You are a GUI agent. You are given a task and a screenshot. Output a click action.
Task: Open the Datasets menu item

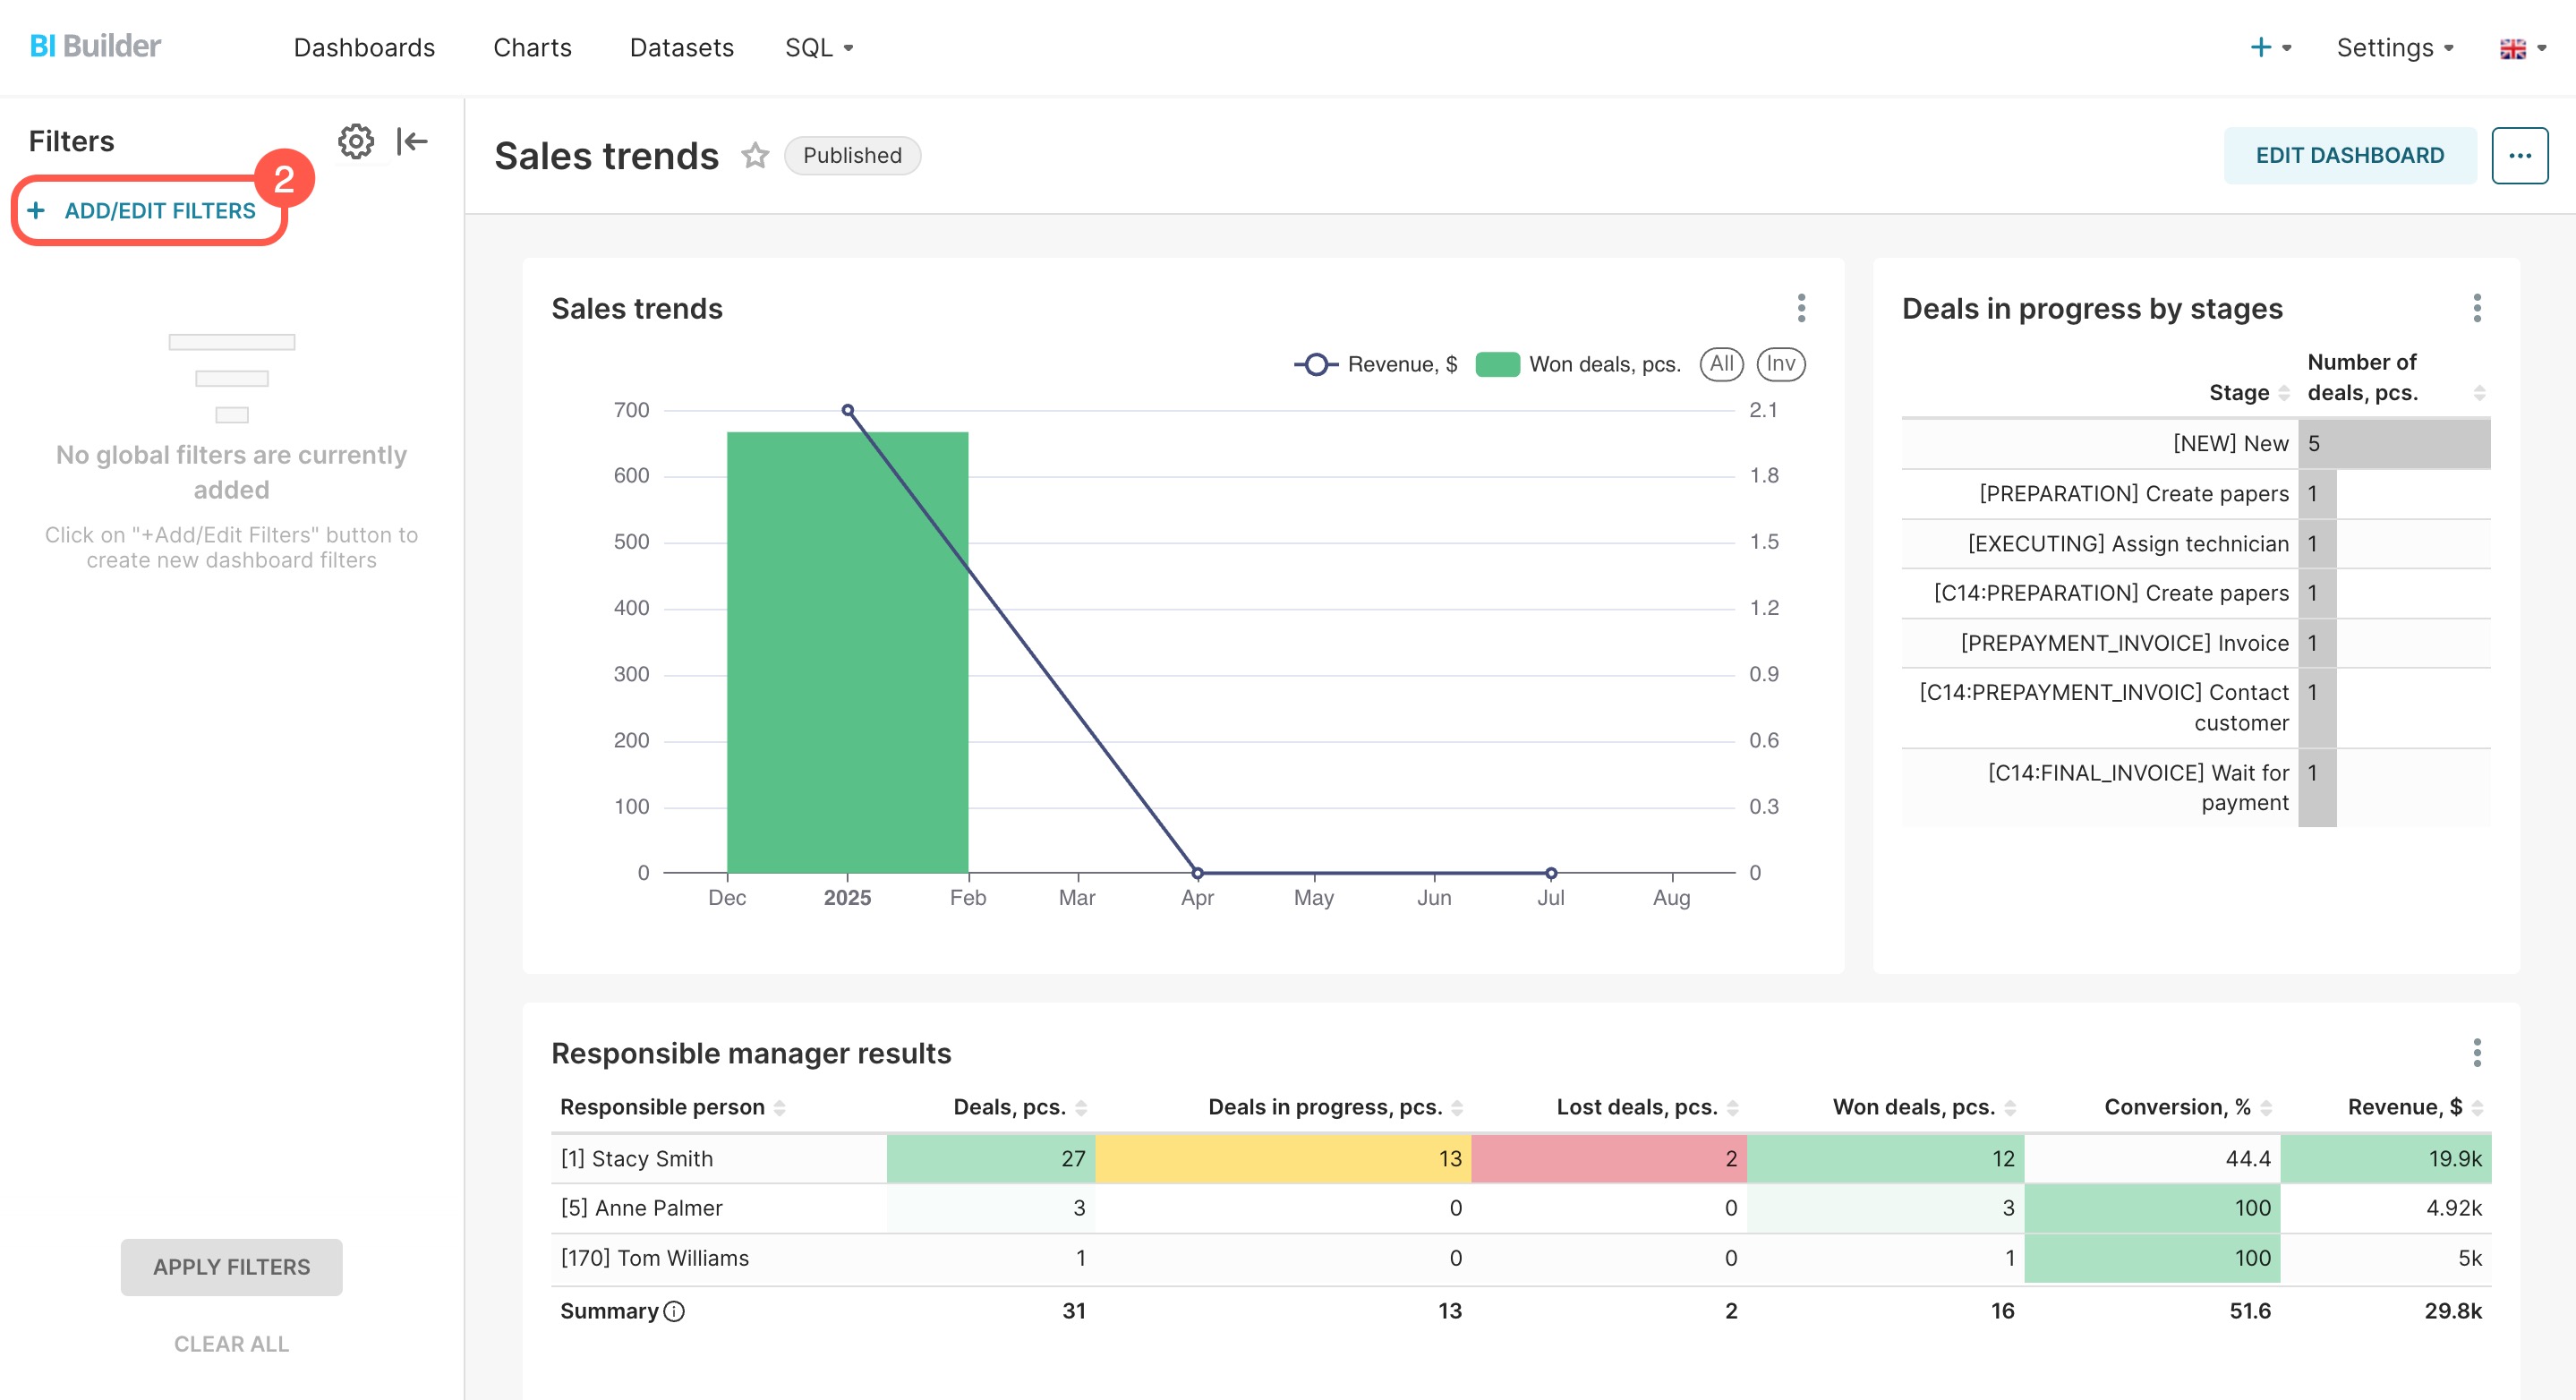(681, 47)
